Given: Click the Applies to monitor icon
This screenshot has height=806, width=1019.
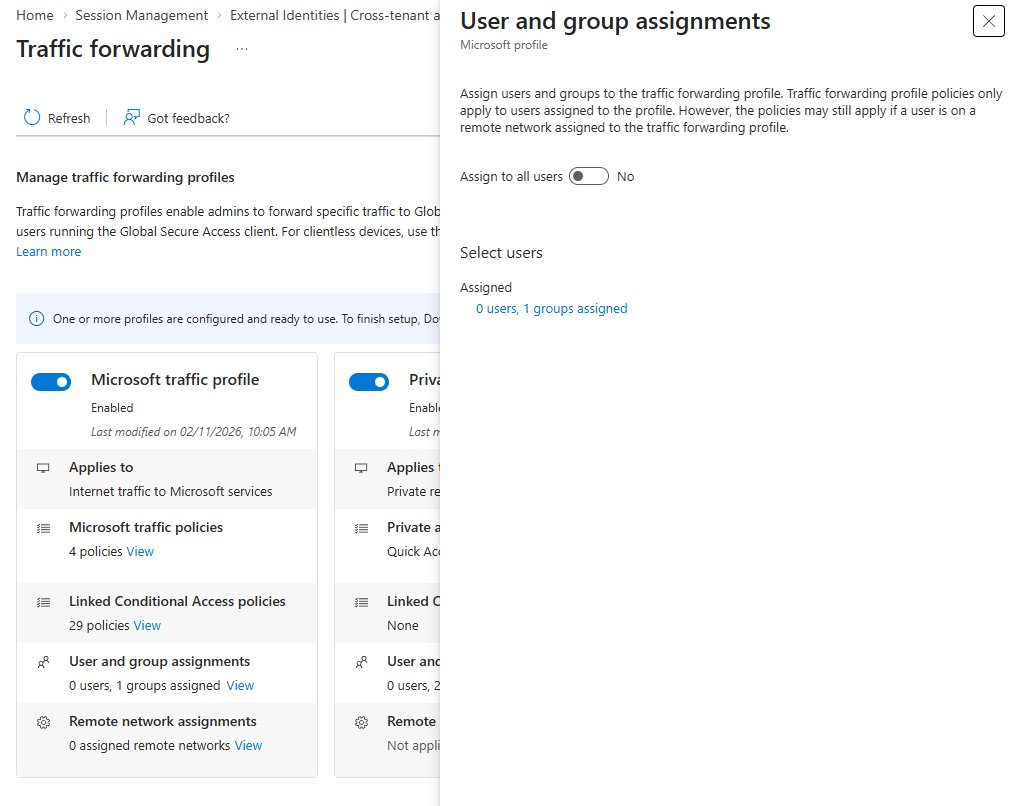Looking at the screenshot, I should [x=43, y=468].
